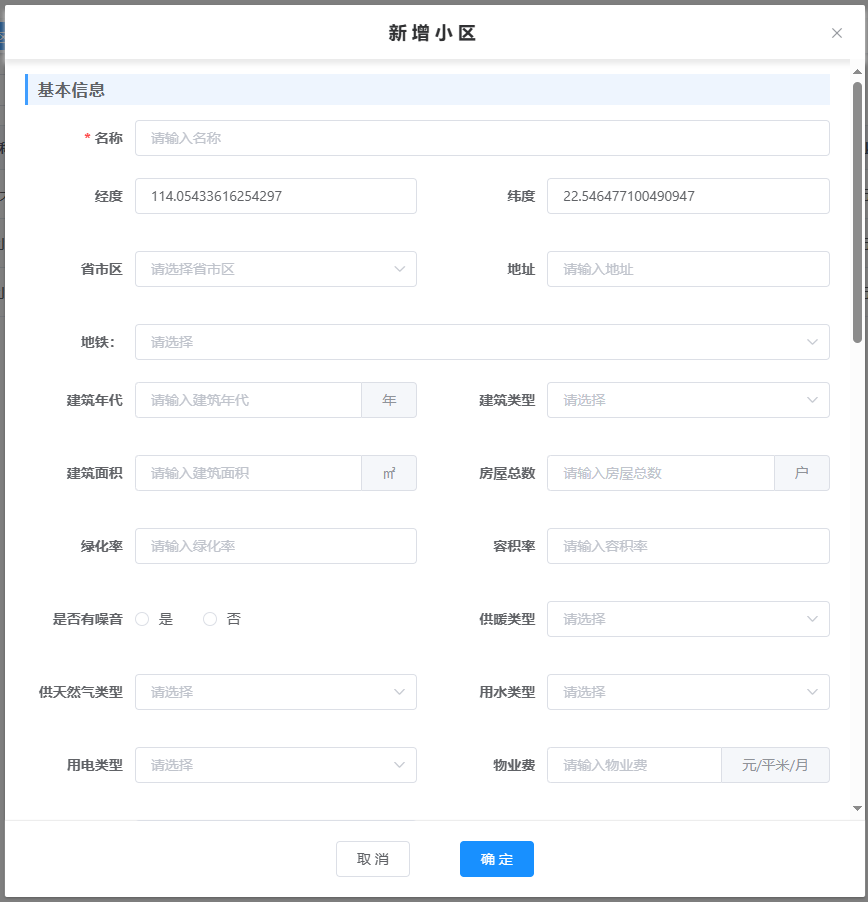
Task: Select 是 radio for 是否有噪音
Action: tap(142, 619)
